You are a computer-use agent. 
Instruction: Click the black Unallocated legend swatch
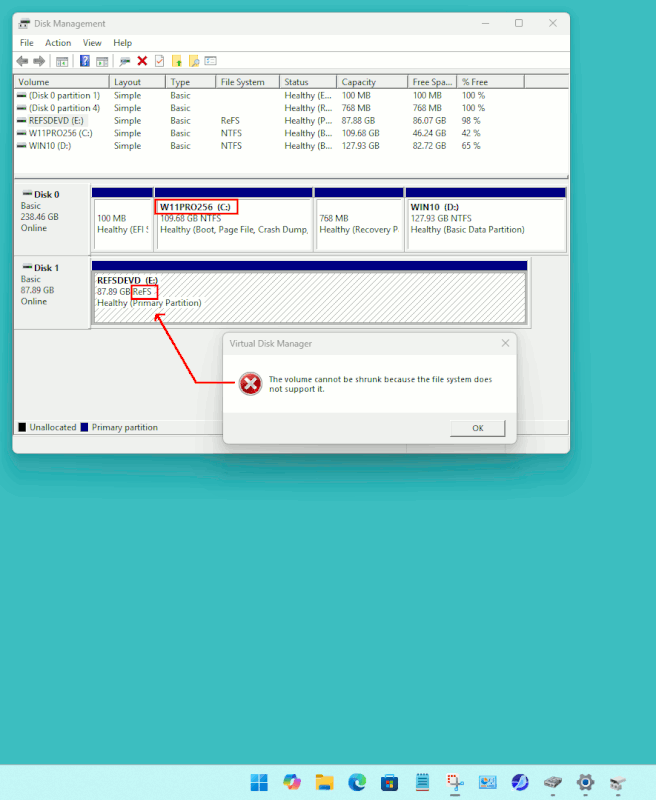click(x=22, y=427)
